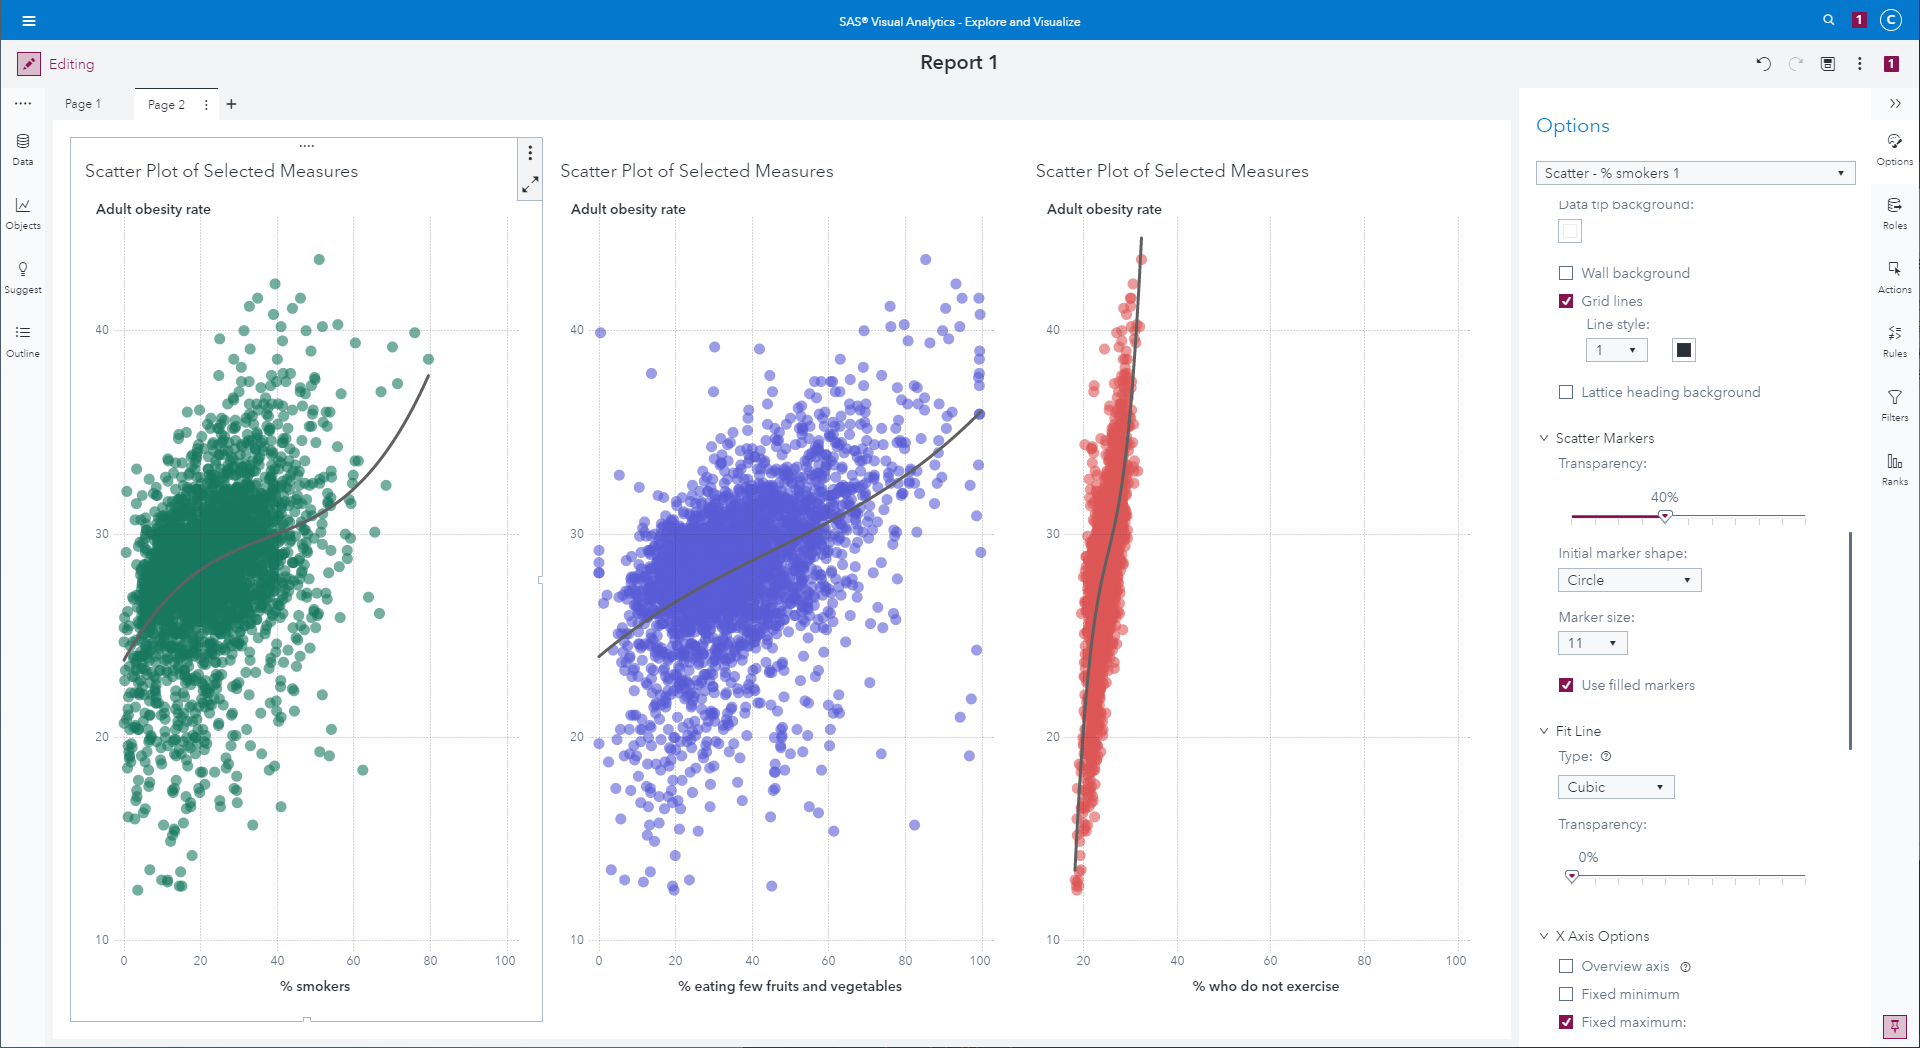The height and width of the screenshot is (1048, 1920).
Task: Enable Lattice heading background checkbox
Action: coord(1566,392)
